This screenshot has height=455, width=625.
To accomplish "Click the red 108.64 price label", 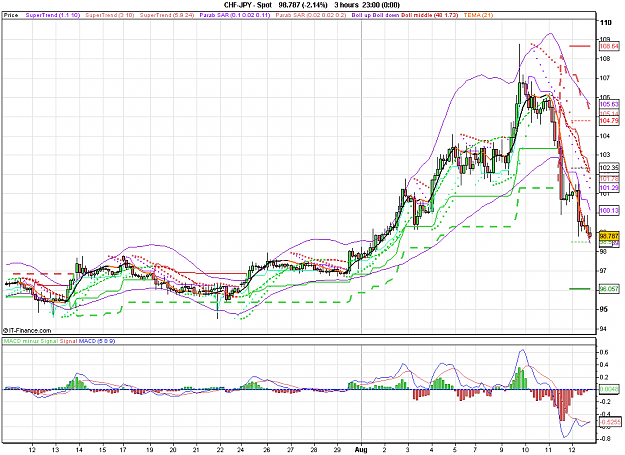I will [x=609, y=46].
